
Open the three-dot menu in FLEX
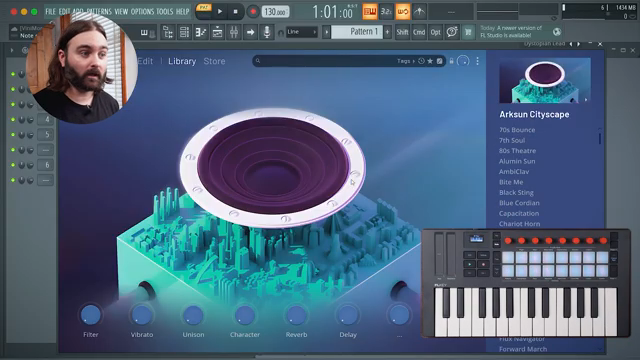point(477,61)
